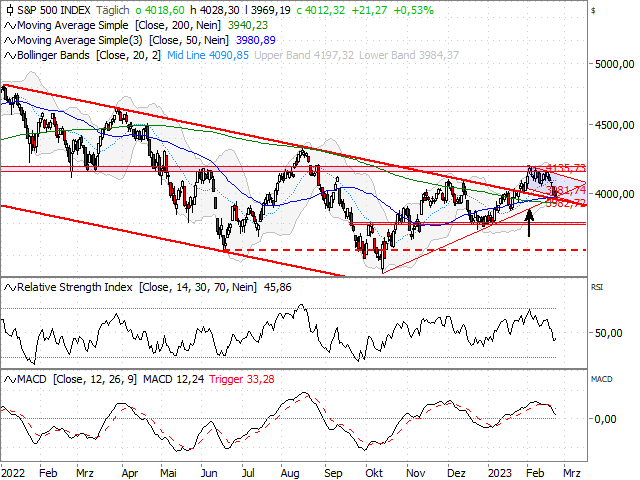Click the line icon before MACD label
The width and height of the screenshot is (640, 480).
point(10,380)
